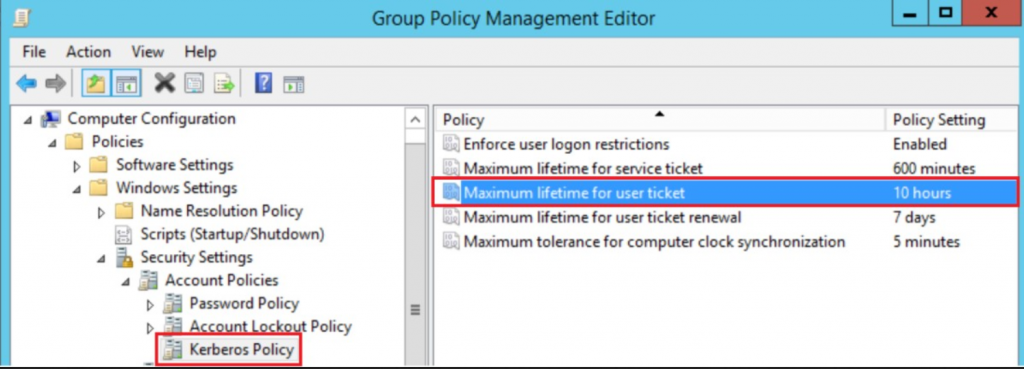The width and height of the screenshot is (1024, 369).
Task: Click the Software Settings folder icon
Action: (99, 165)
